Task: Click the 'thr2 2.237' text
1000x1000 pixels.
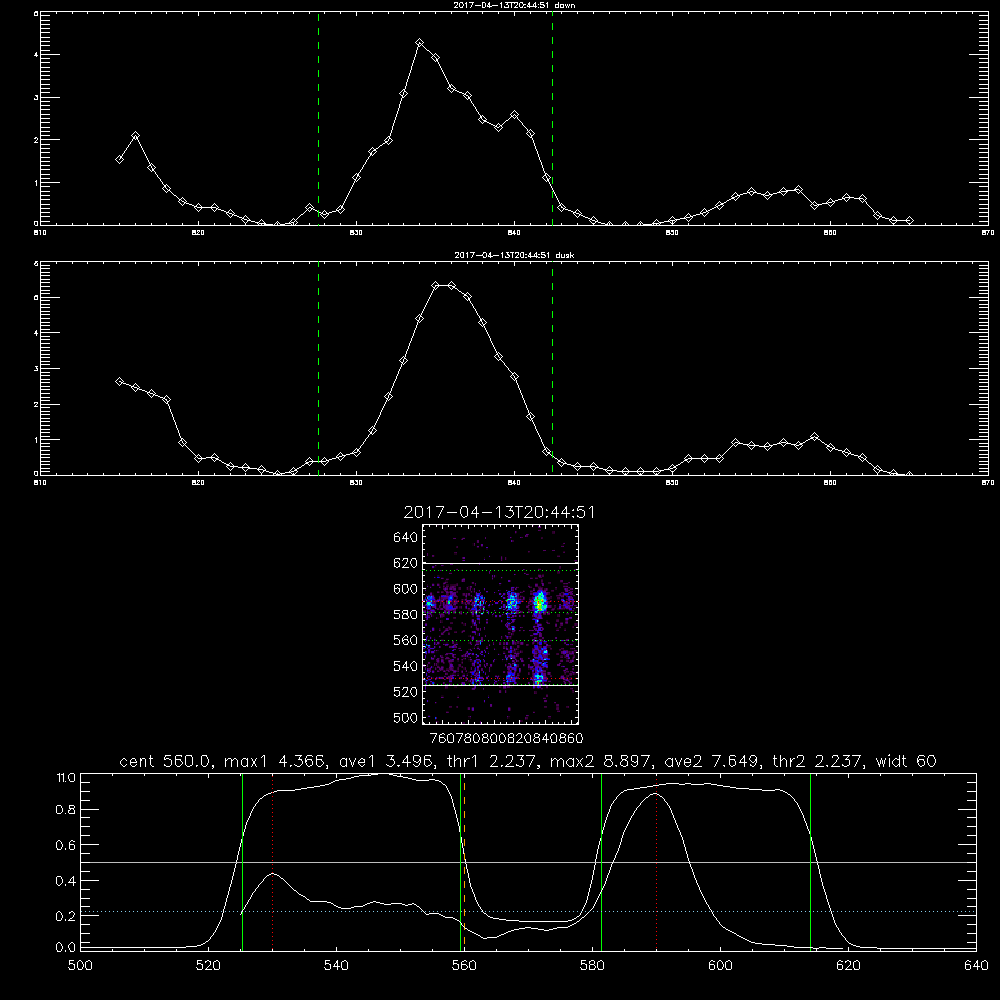Action: (x=818, y=761)
